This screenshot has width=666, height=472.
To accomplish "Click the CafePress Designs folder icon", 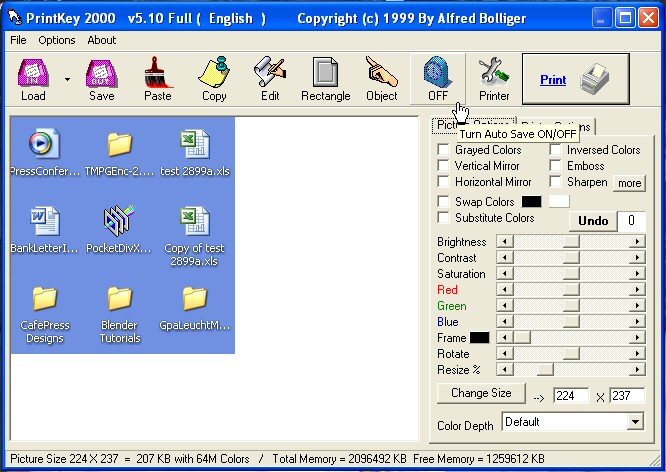I will 45,298.
